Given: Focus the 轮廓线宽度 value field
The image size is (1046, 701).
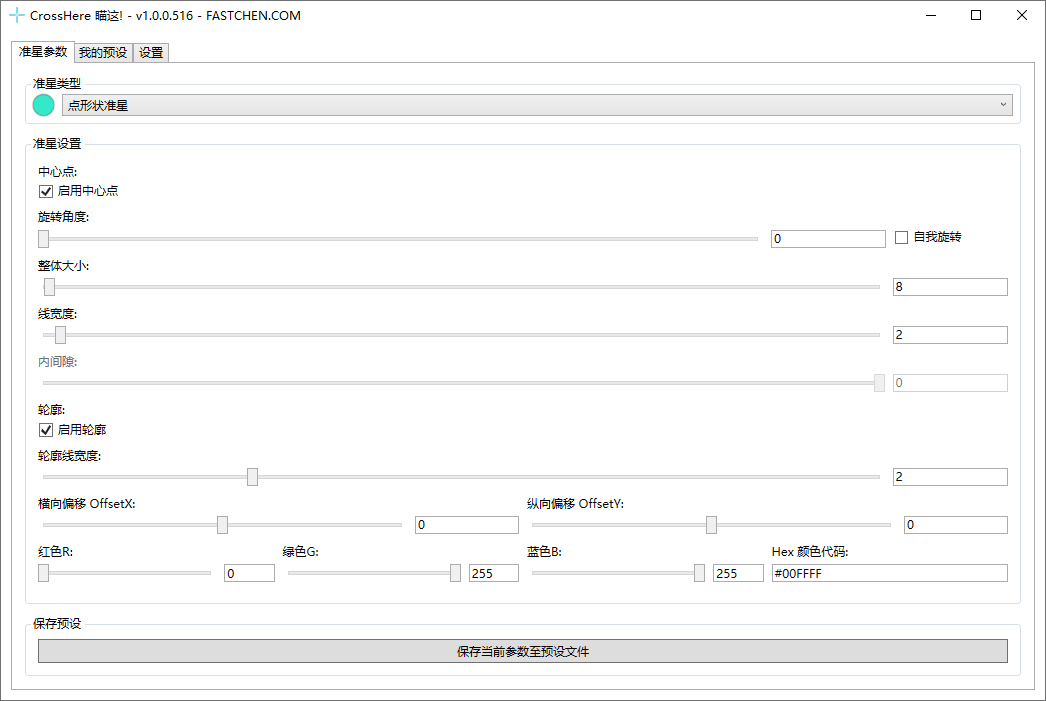Looking at the screenshot, I should tap(950, 477).
